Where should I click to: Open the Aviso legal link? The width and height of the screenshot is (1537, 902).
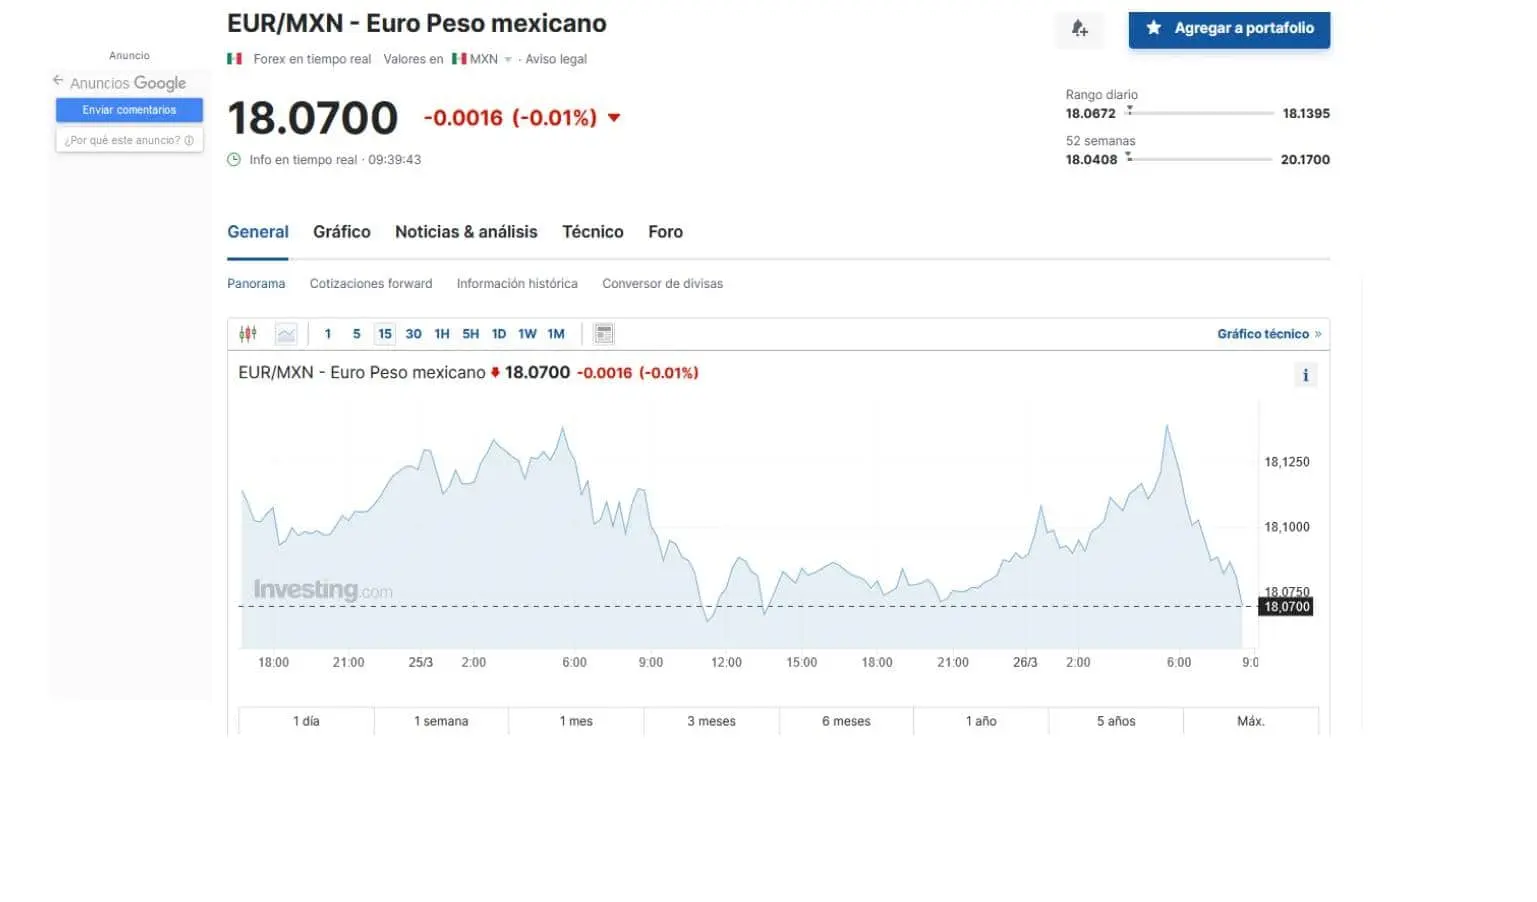click(x=556, y=59)
